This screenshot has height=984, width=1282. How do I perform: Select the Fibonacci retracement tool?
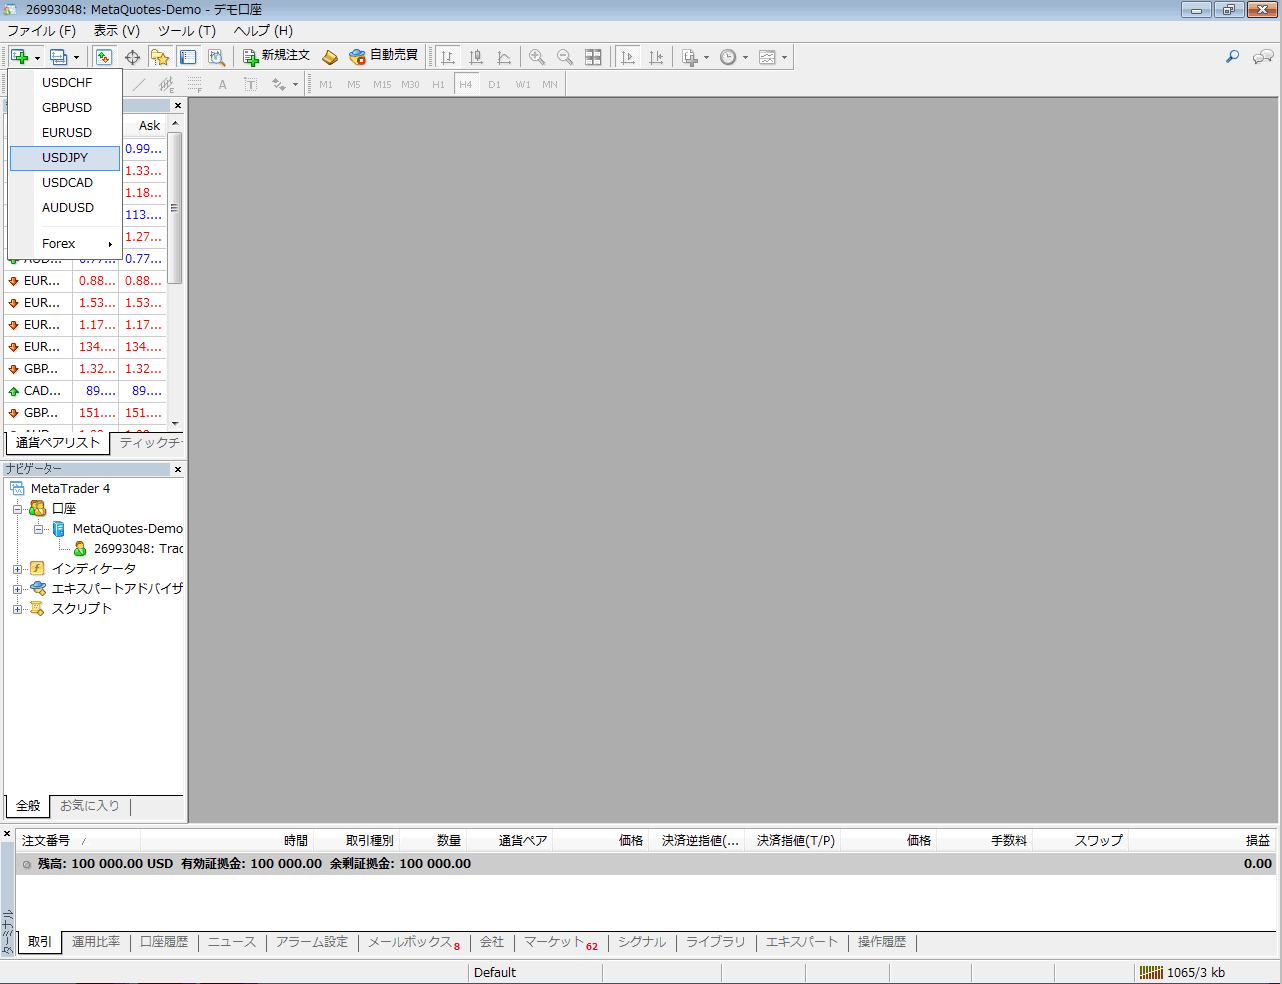tap(194, 85)
